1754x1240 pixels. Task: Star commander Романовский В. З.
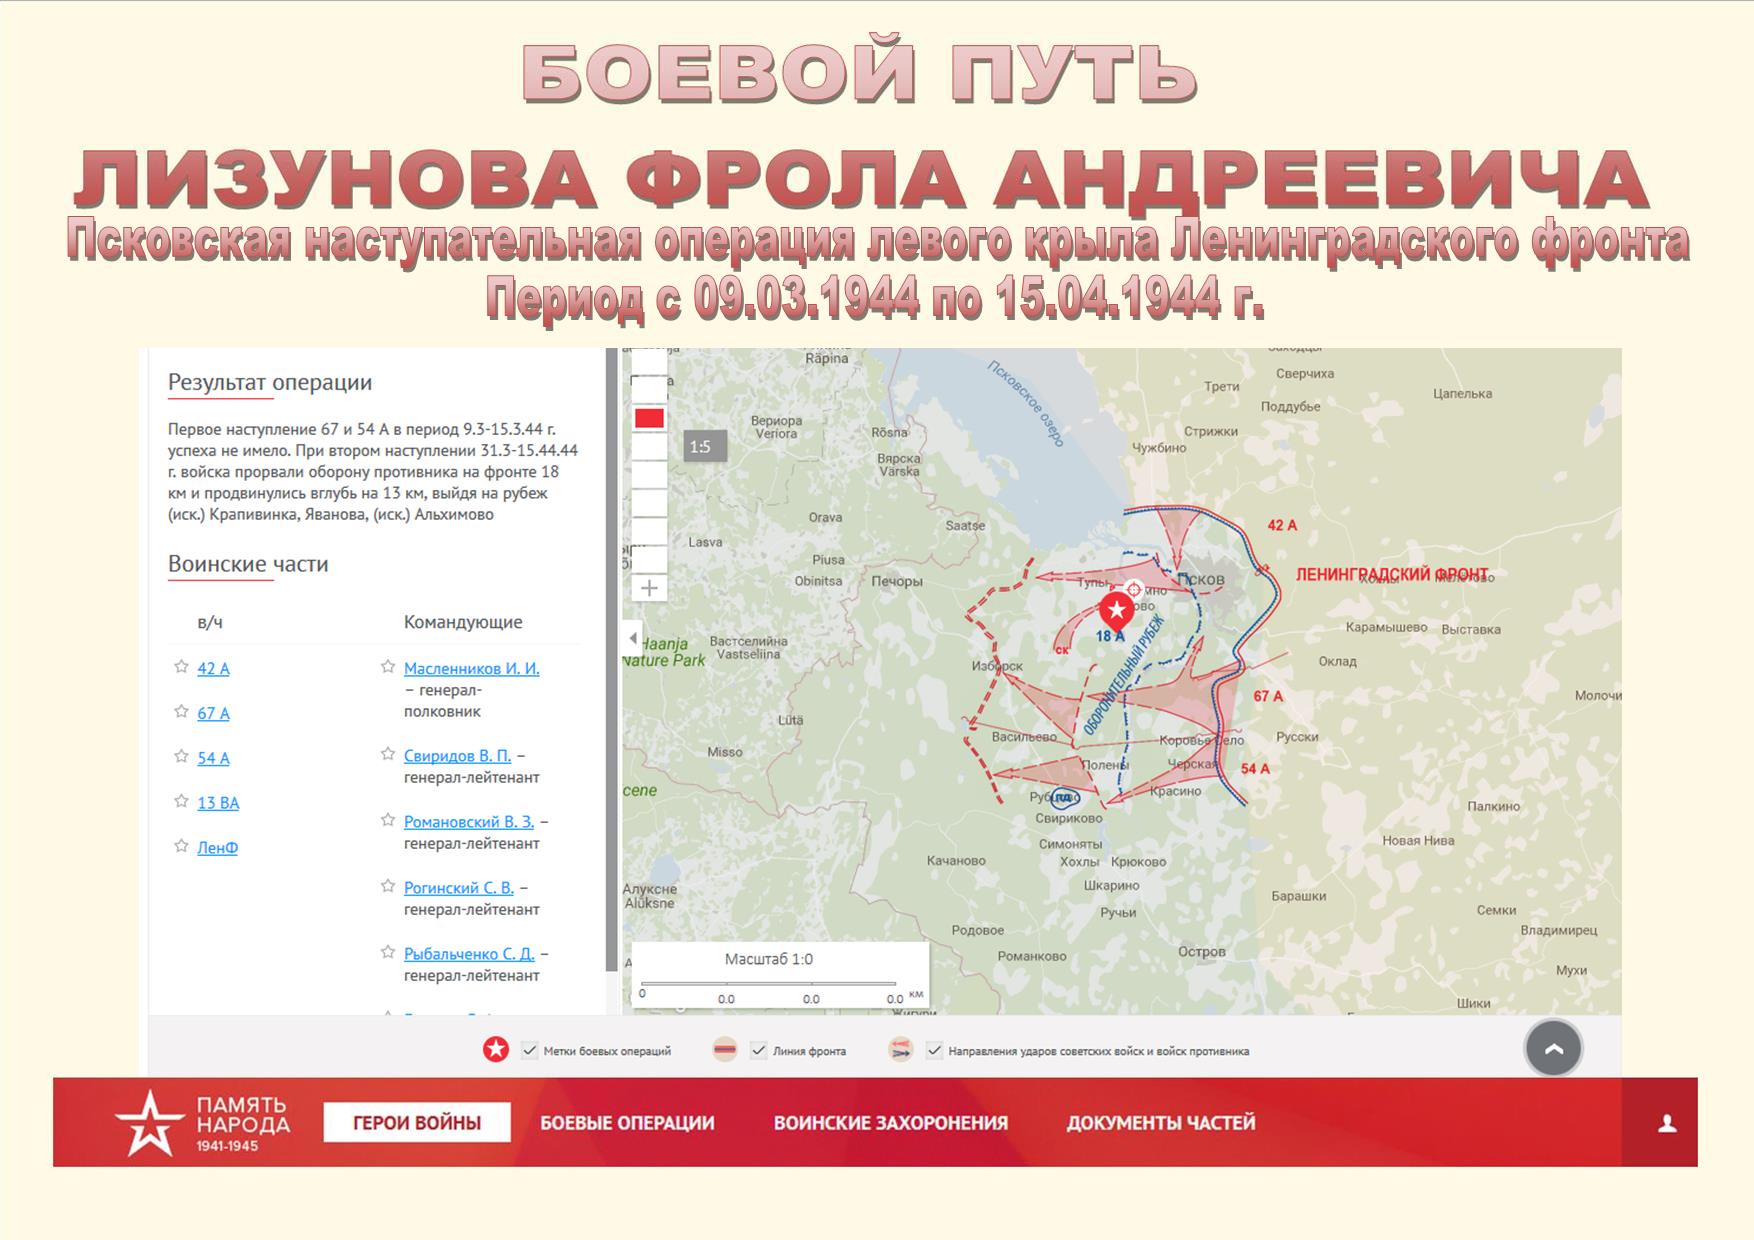[x=388, y=820]
